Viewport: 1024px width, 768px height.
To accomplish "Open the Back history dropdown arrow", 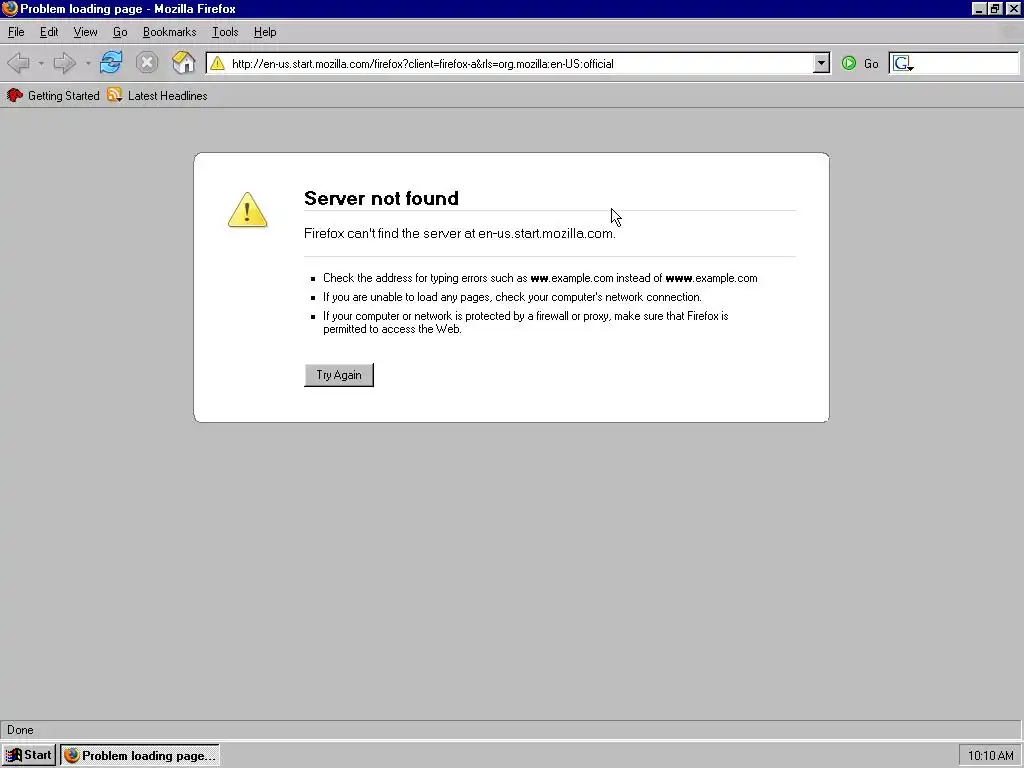I will 40,63.
